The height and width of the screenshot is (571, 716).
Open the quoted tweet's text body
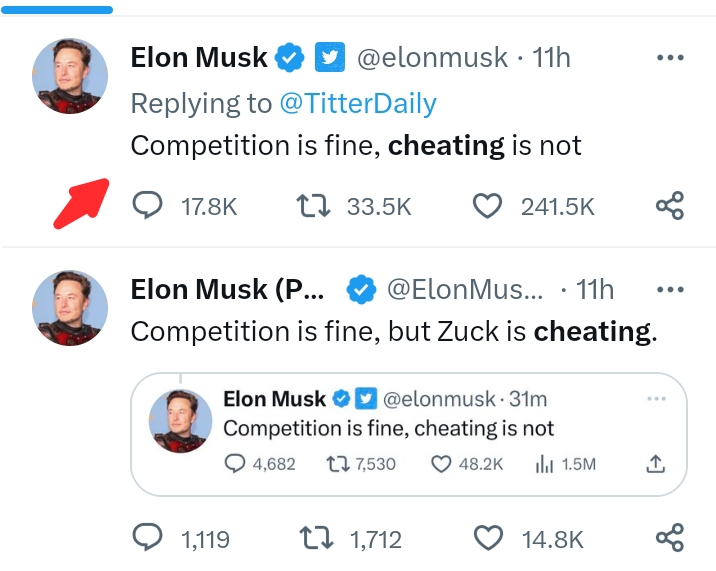(388, 429)
